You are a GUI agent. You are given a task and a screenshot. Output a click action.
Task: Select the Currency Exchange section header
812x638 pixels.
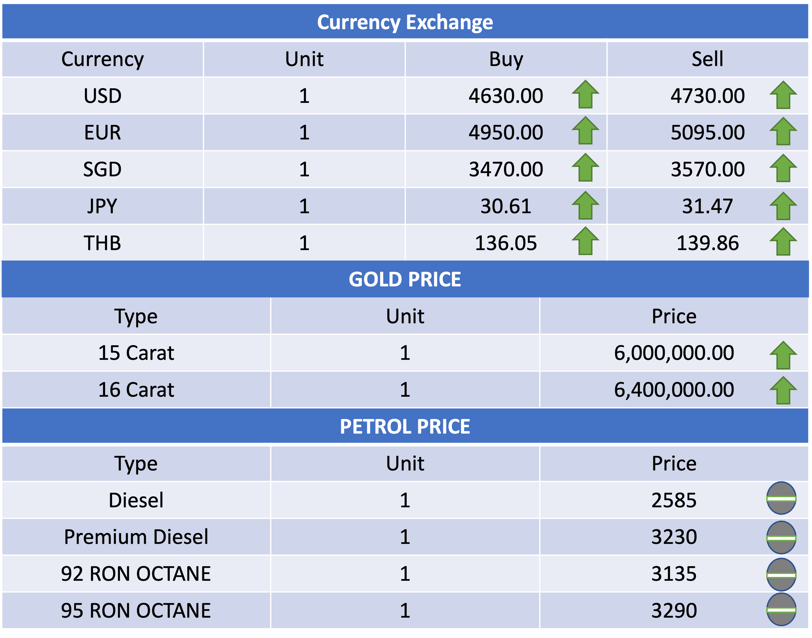pyautogui.click(x=405, y=22)
